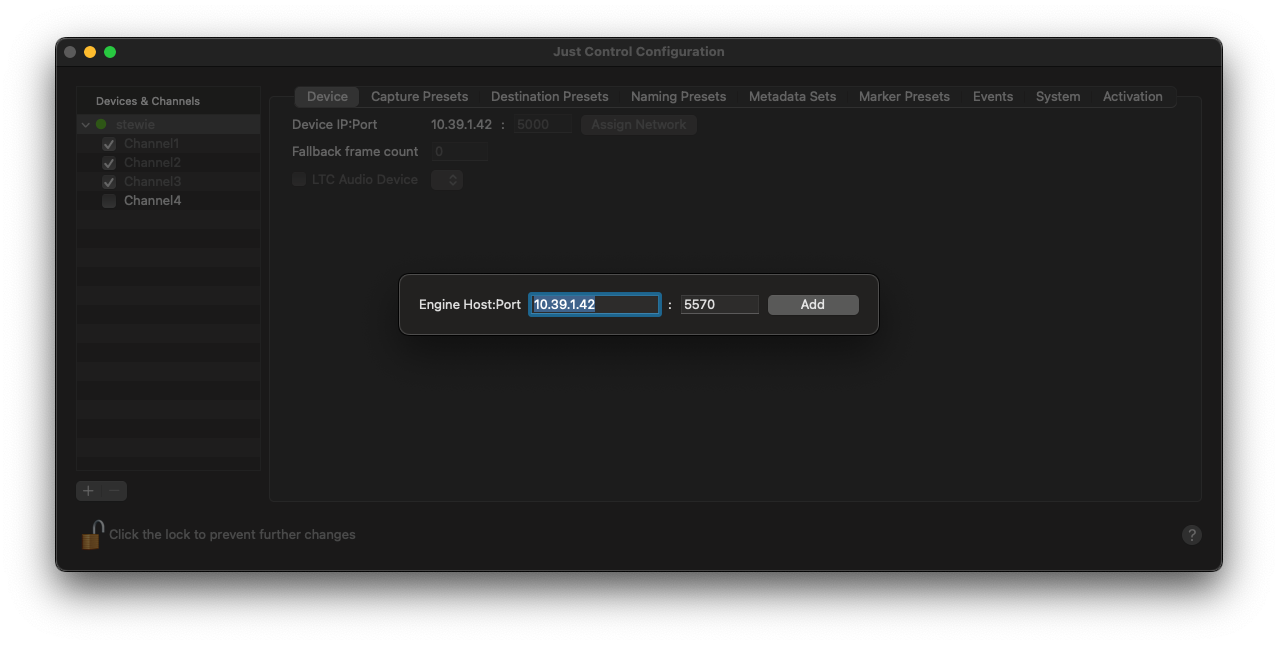Enable the Channel4 checkbox
The width and height of the screenshot is (1278, 645).
tap(109, 201)
